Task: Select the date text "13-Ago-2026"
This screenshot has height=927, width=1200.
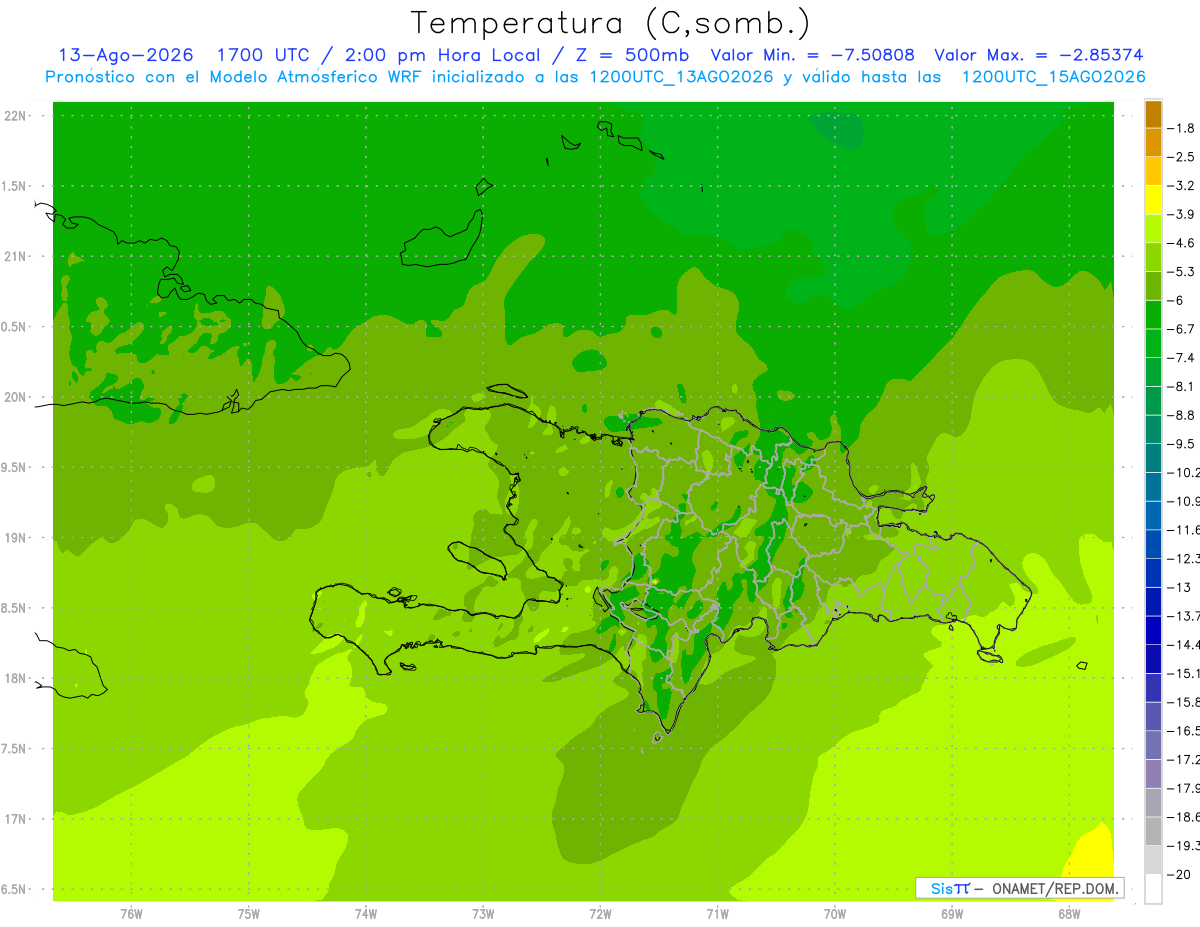Action: (x=124, y=55)
